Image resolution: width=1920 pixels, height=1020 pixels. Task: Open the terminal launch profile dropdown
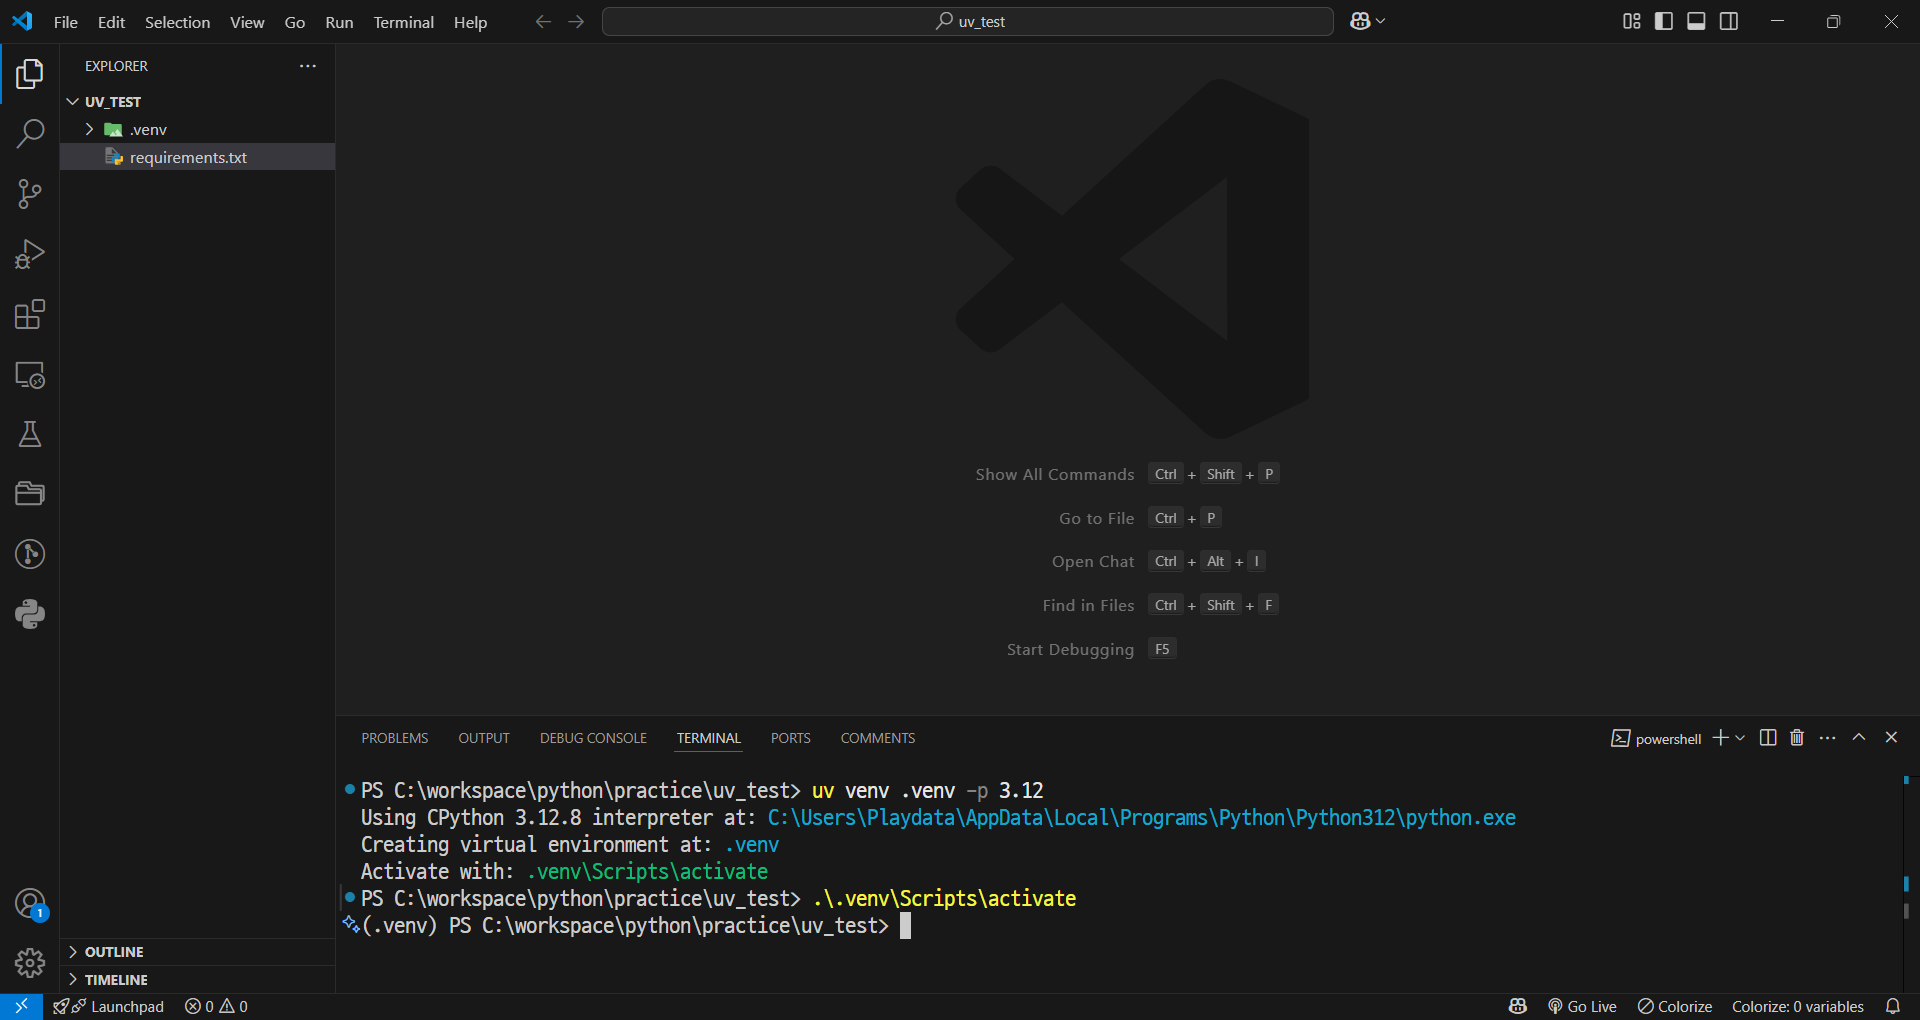(1740, 738)
